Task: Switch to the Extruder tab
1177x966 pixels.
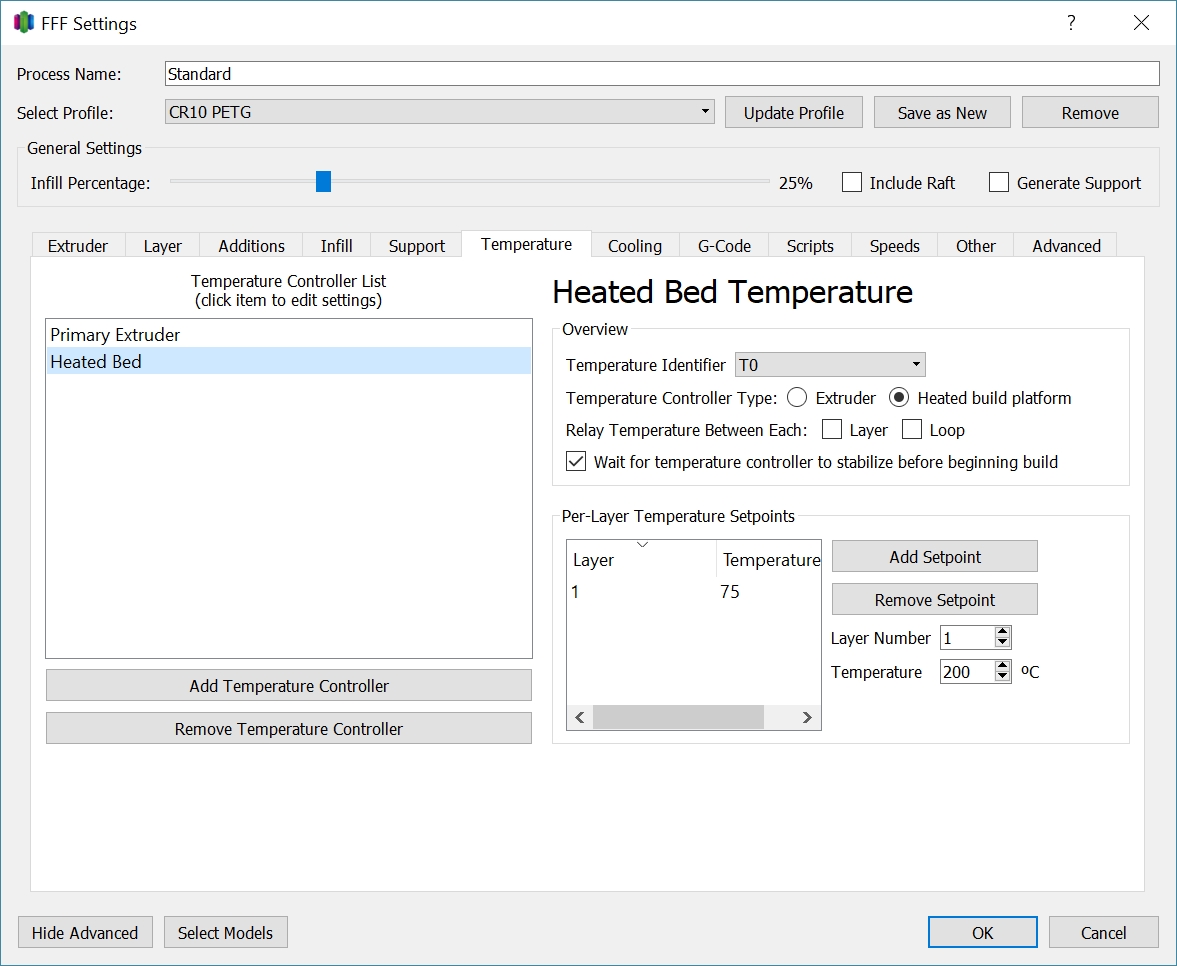Action: click(x=77, y=245)
